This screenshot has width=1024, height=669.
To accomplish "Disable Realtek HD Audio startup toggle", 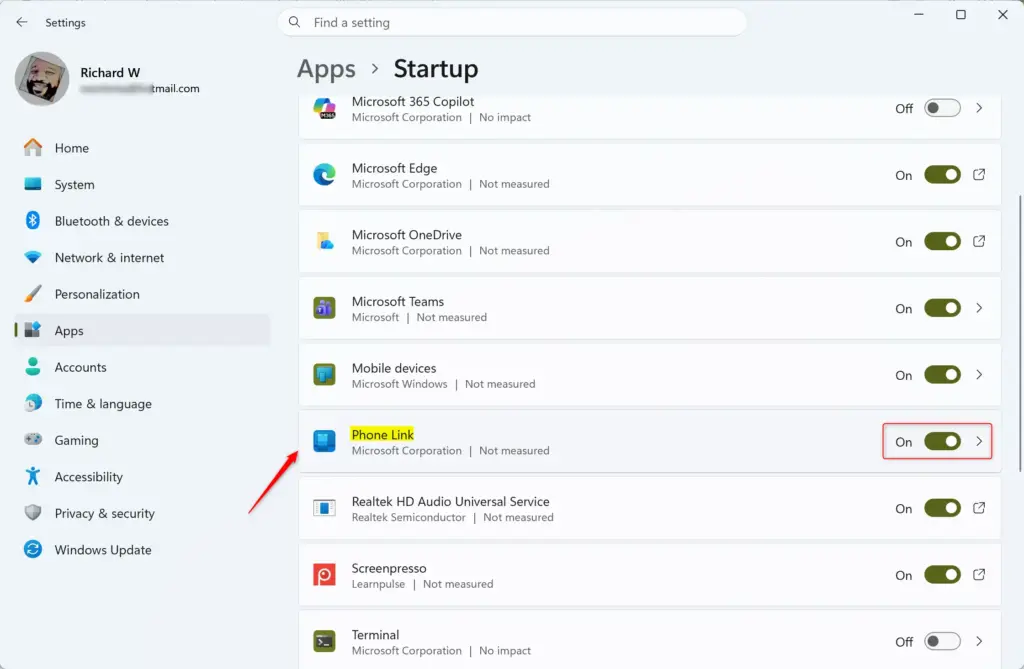I will [x=942, y=508].
